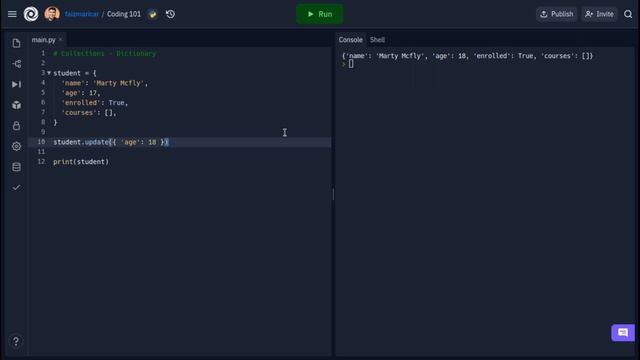The image size is (640, 360).
Task: Click the Publish button
Action: (557, 14)
